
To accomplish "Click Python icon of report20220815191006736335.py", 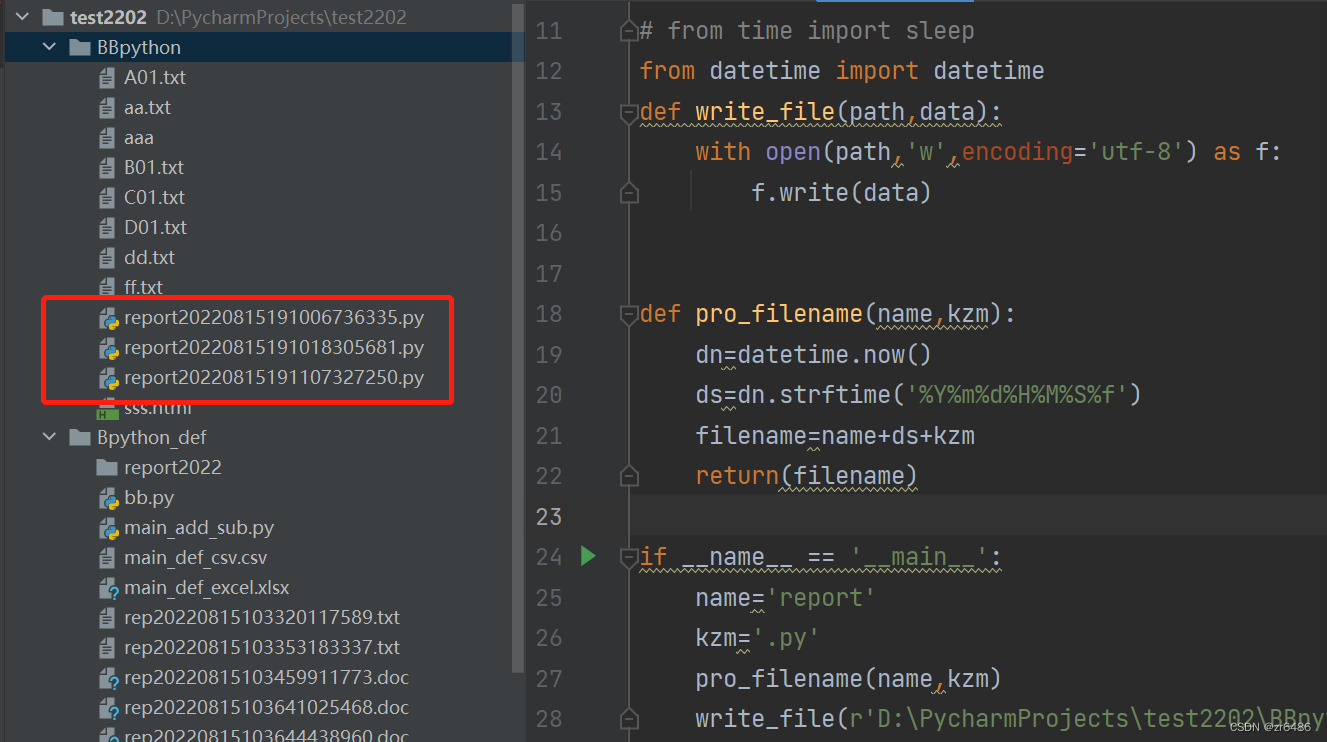I will 108,319.
